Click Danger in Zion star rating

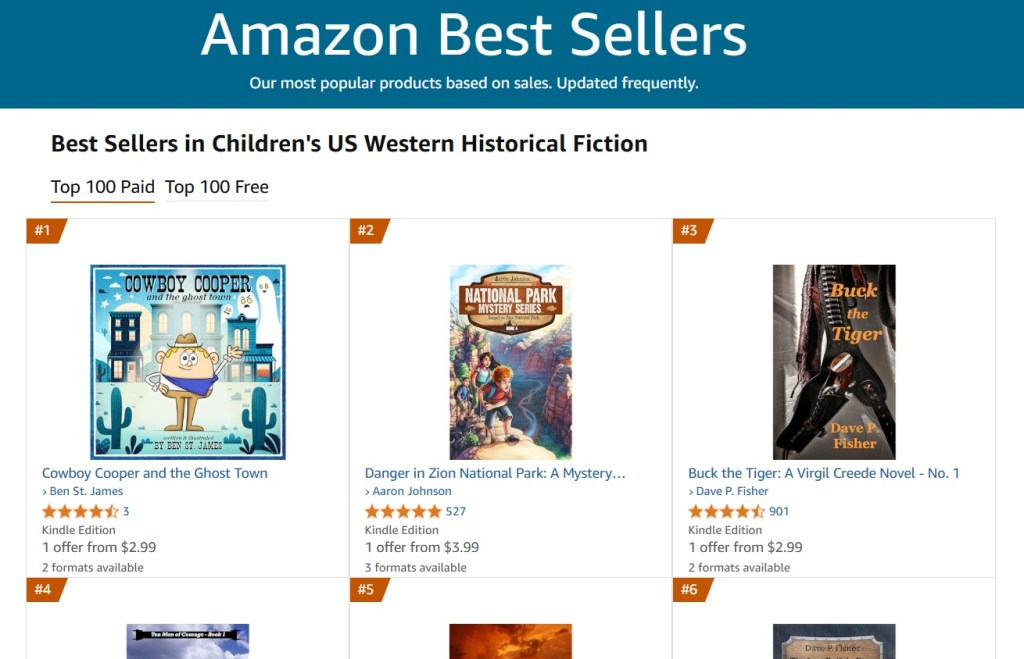tap(403, 511)
